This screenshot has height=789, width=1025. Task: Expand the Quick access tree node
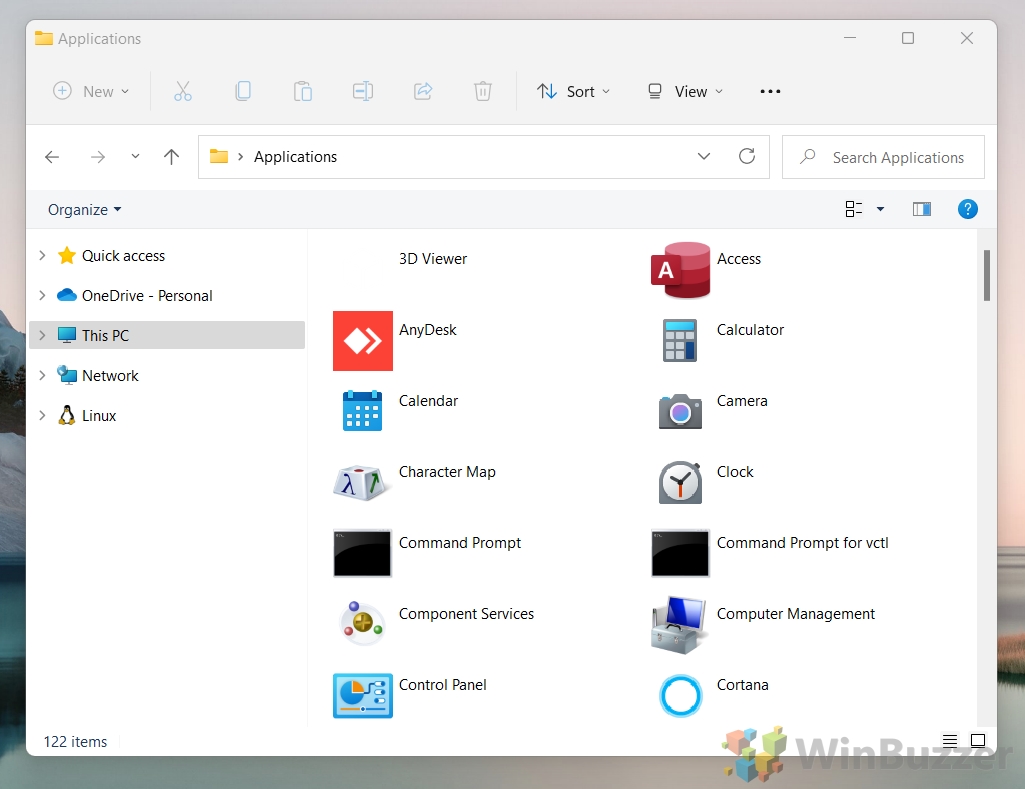[42, 256]
